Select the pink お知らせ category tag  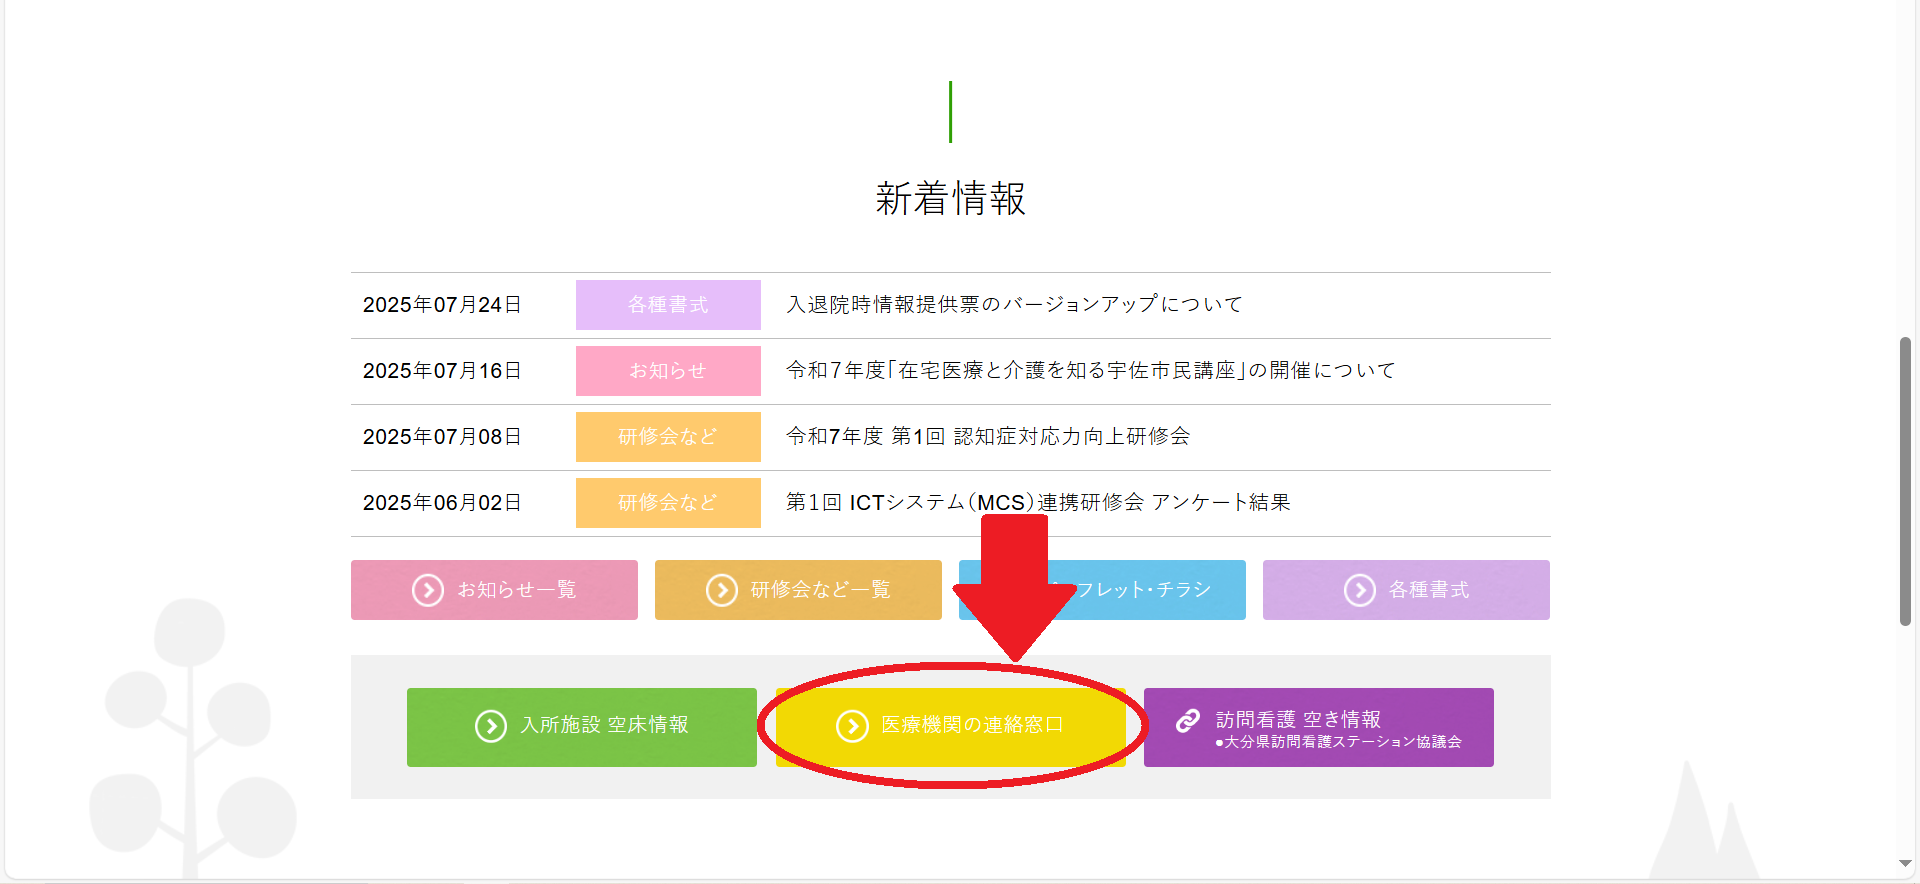(668, 371)
